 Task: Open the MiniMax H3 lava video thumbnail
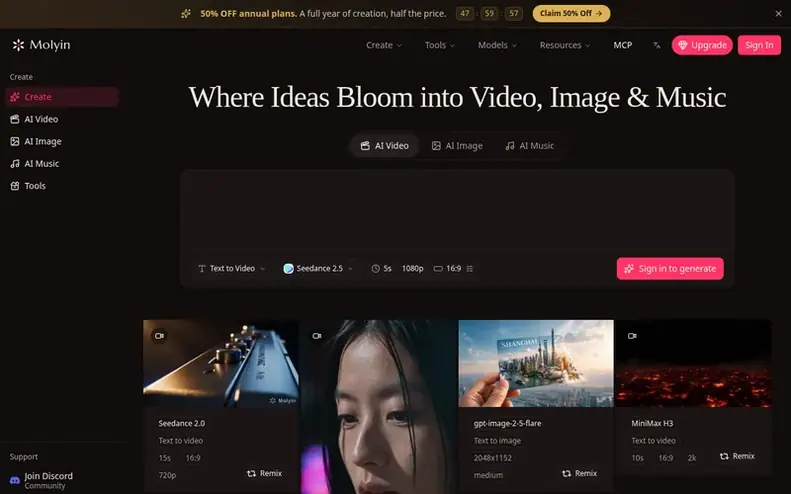(x=694, y=363)
